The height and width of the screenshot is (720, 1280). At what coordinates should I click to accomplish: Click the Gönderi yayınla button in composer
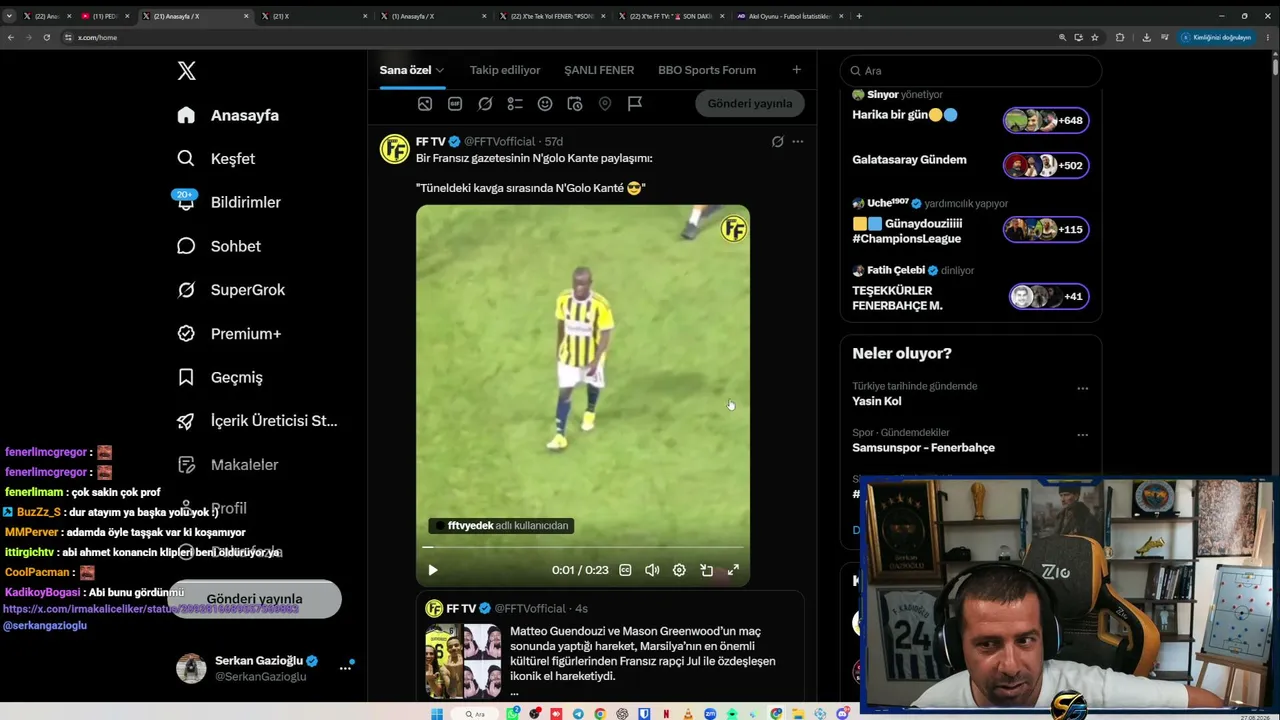[750, 103]
